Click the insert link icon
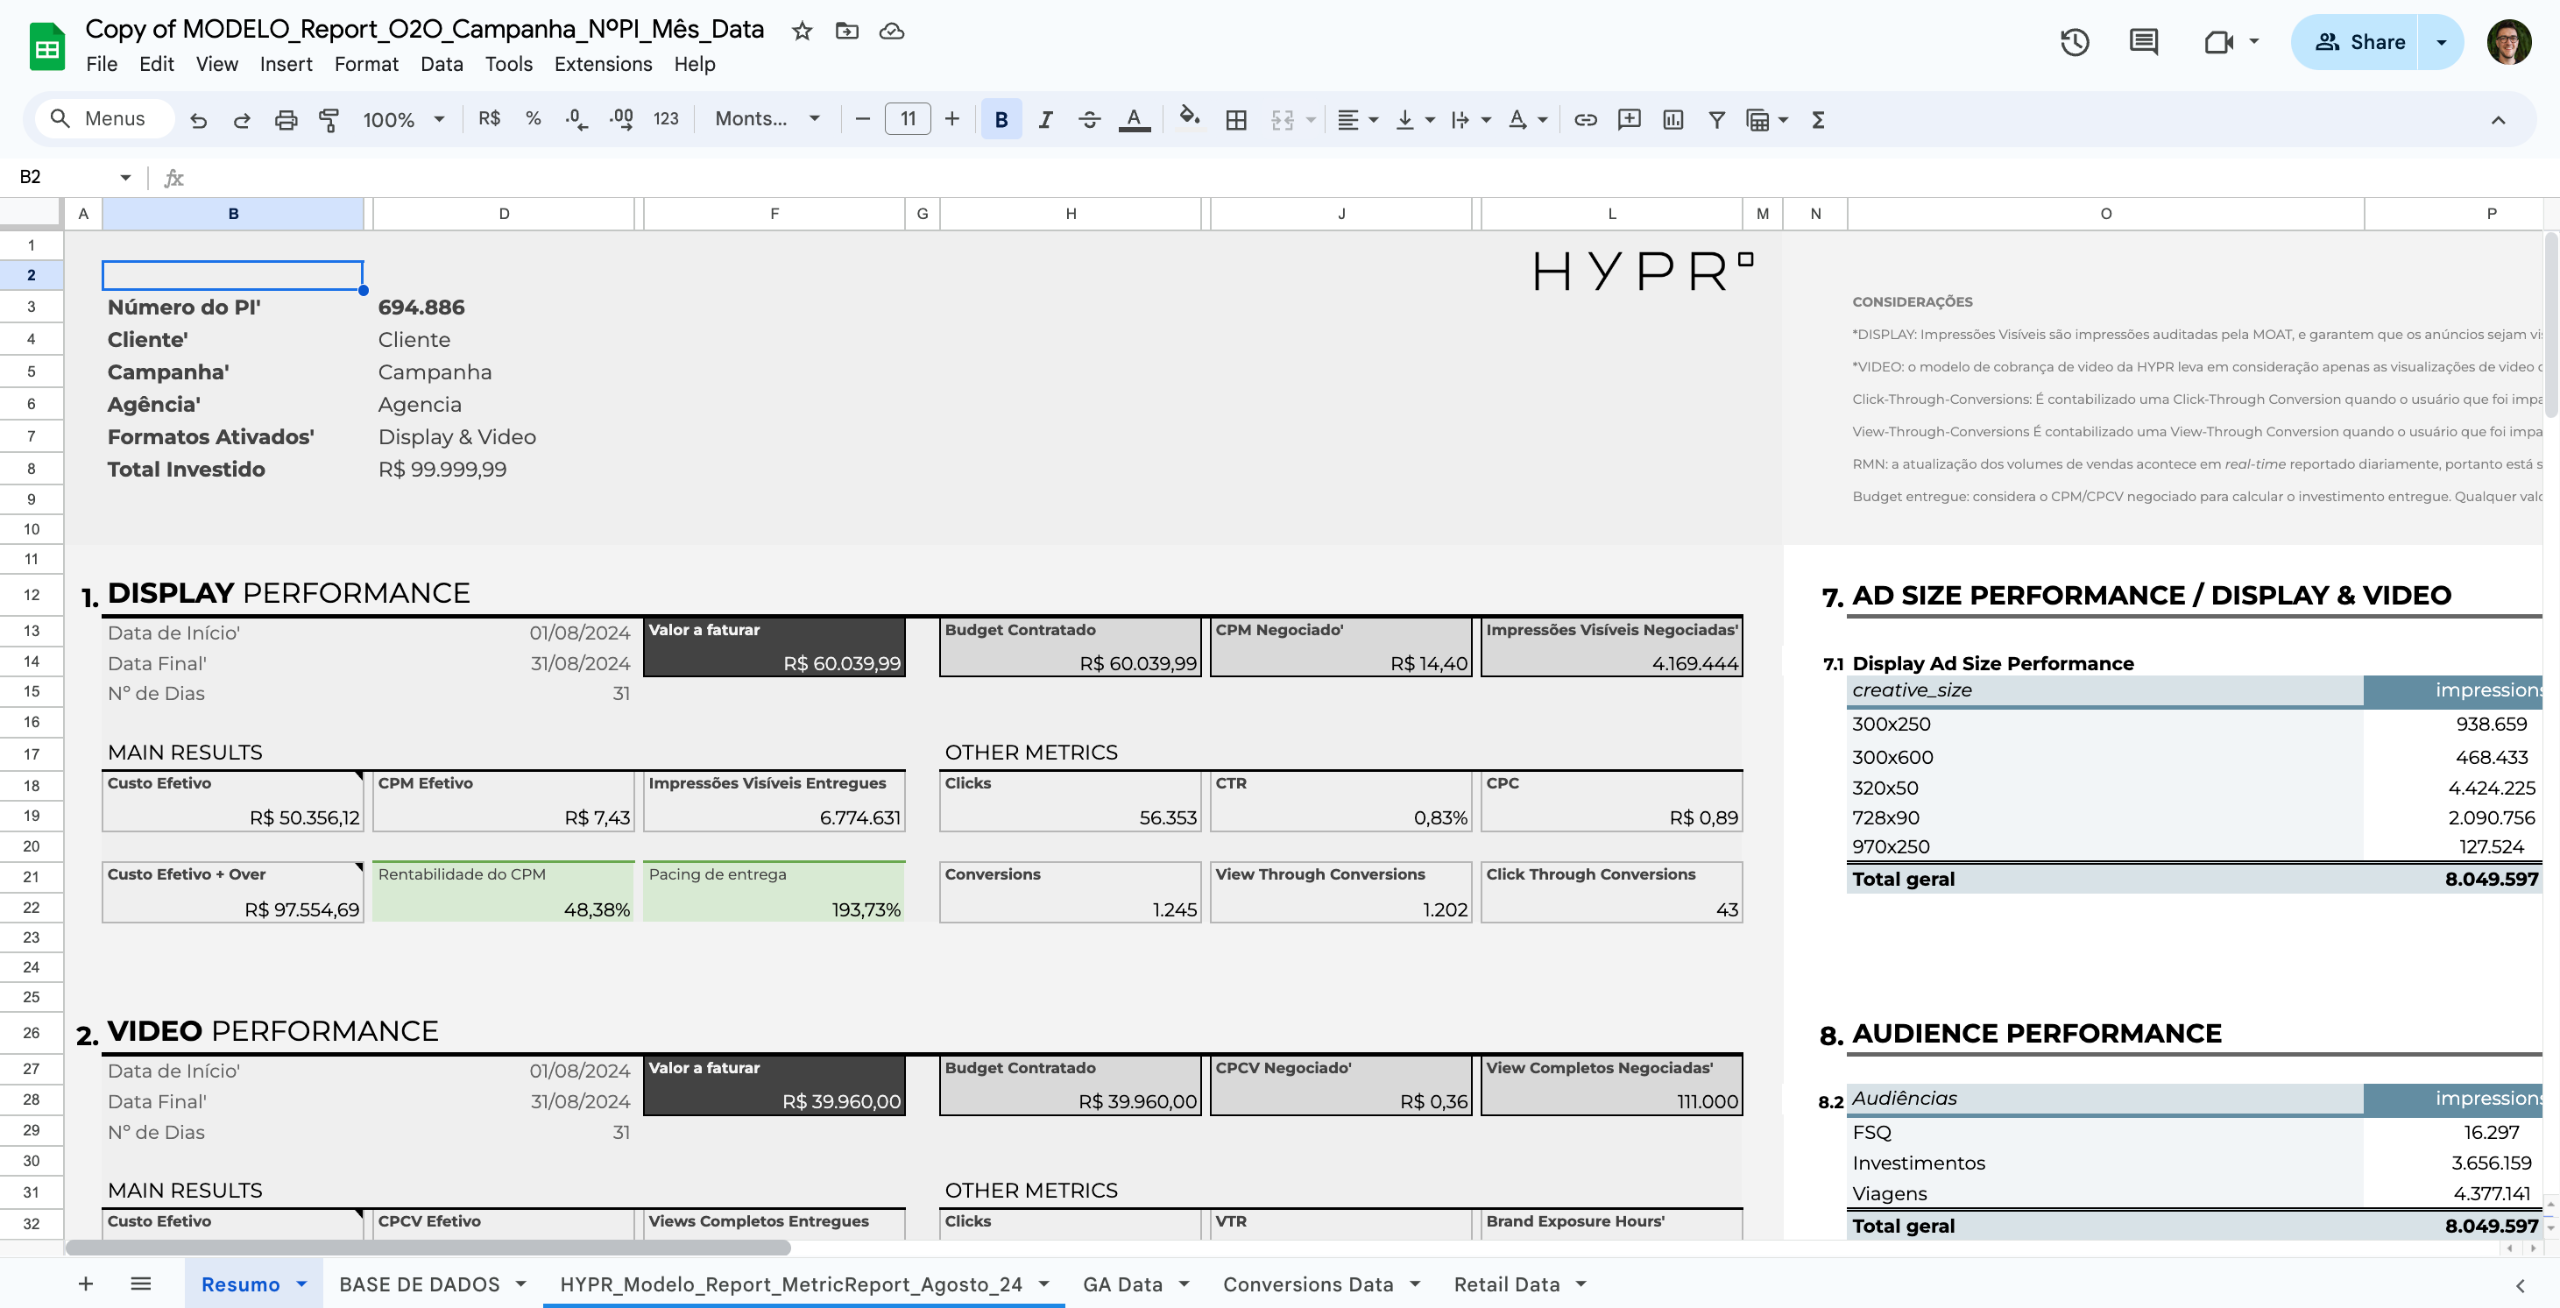Viewport: 2560px width, 1308px height. click(1585, 120)
